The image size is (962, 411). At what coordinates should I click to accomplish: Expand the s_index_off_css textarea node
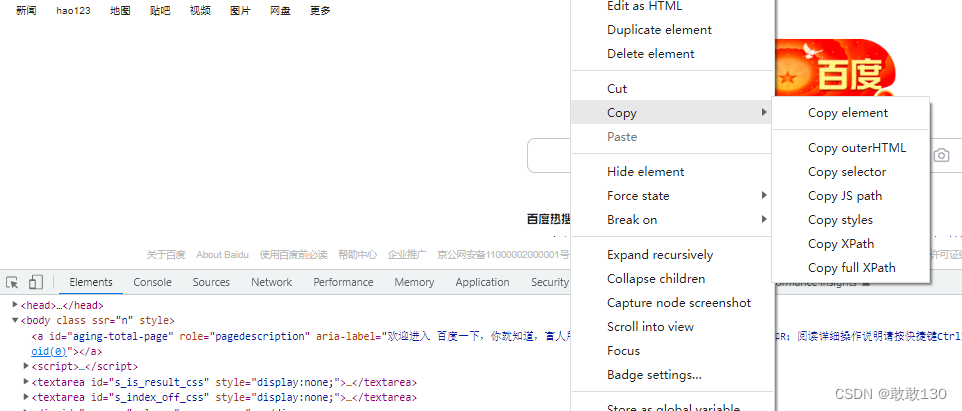[26, 397]
